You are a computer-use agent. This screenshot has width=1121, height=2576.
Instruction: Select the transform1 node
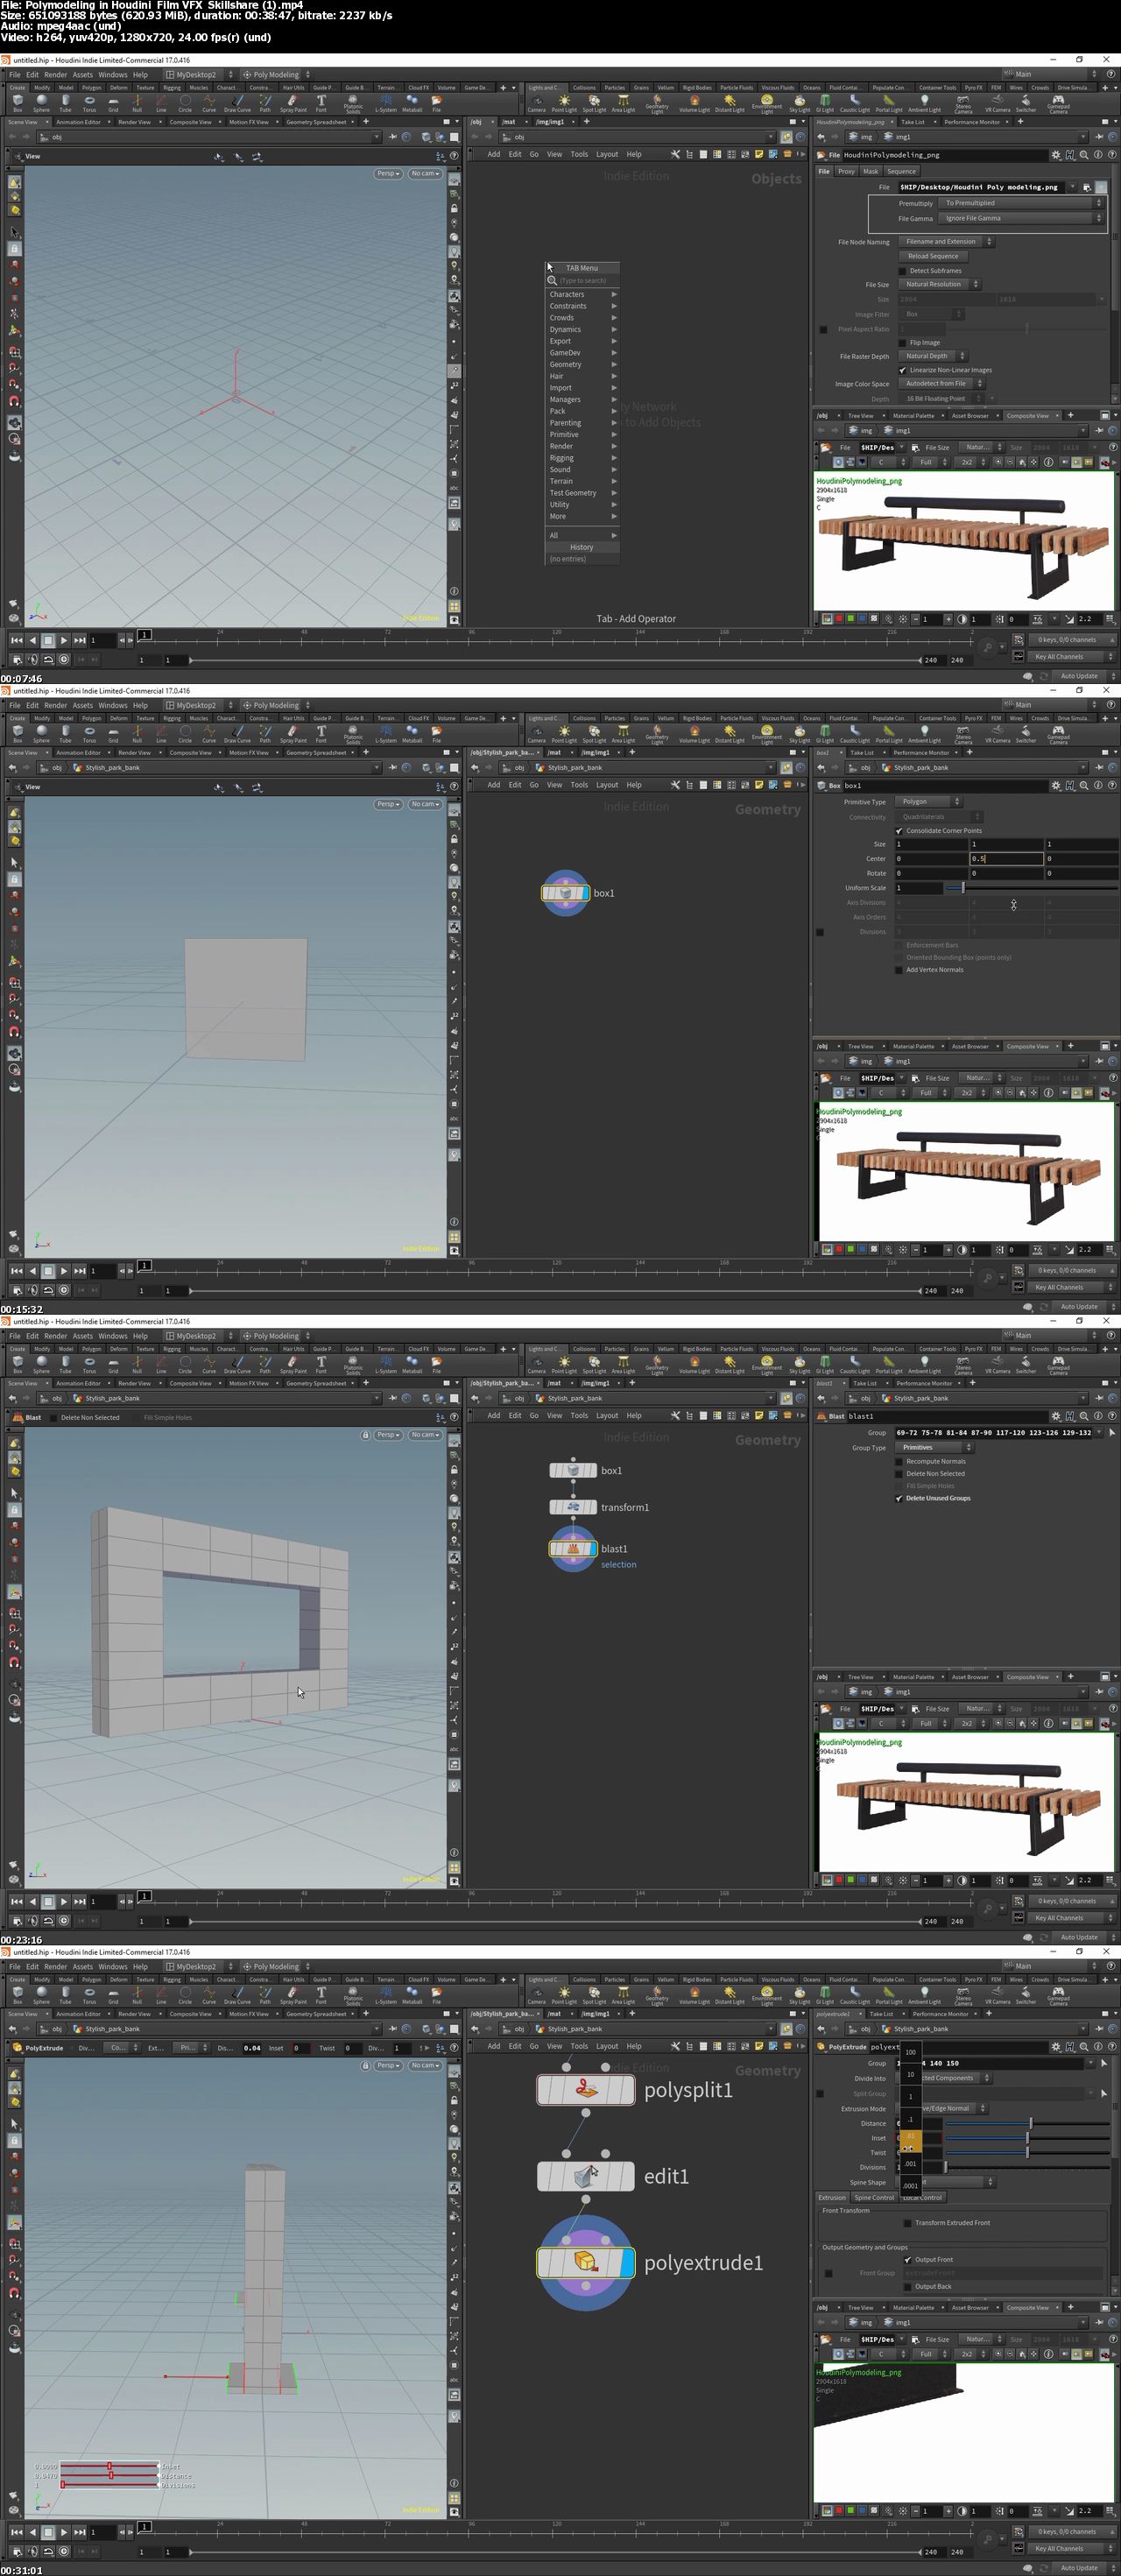pos(573,1506)
